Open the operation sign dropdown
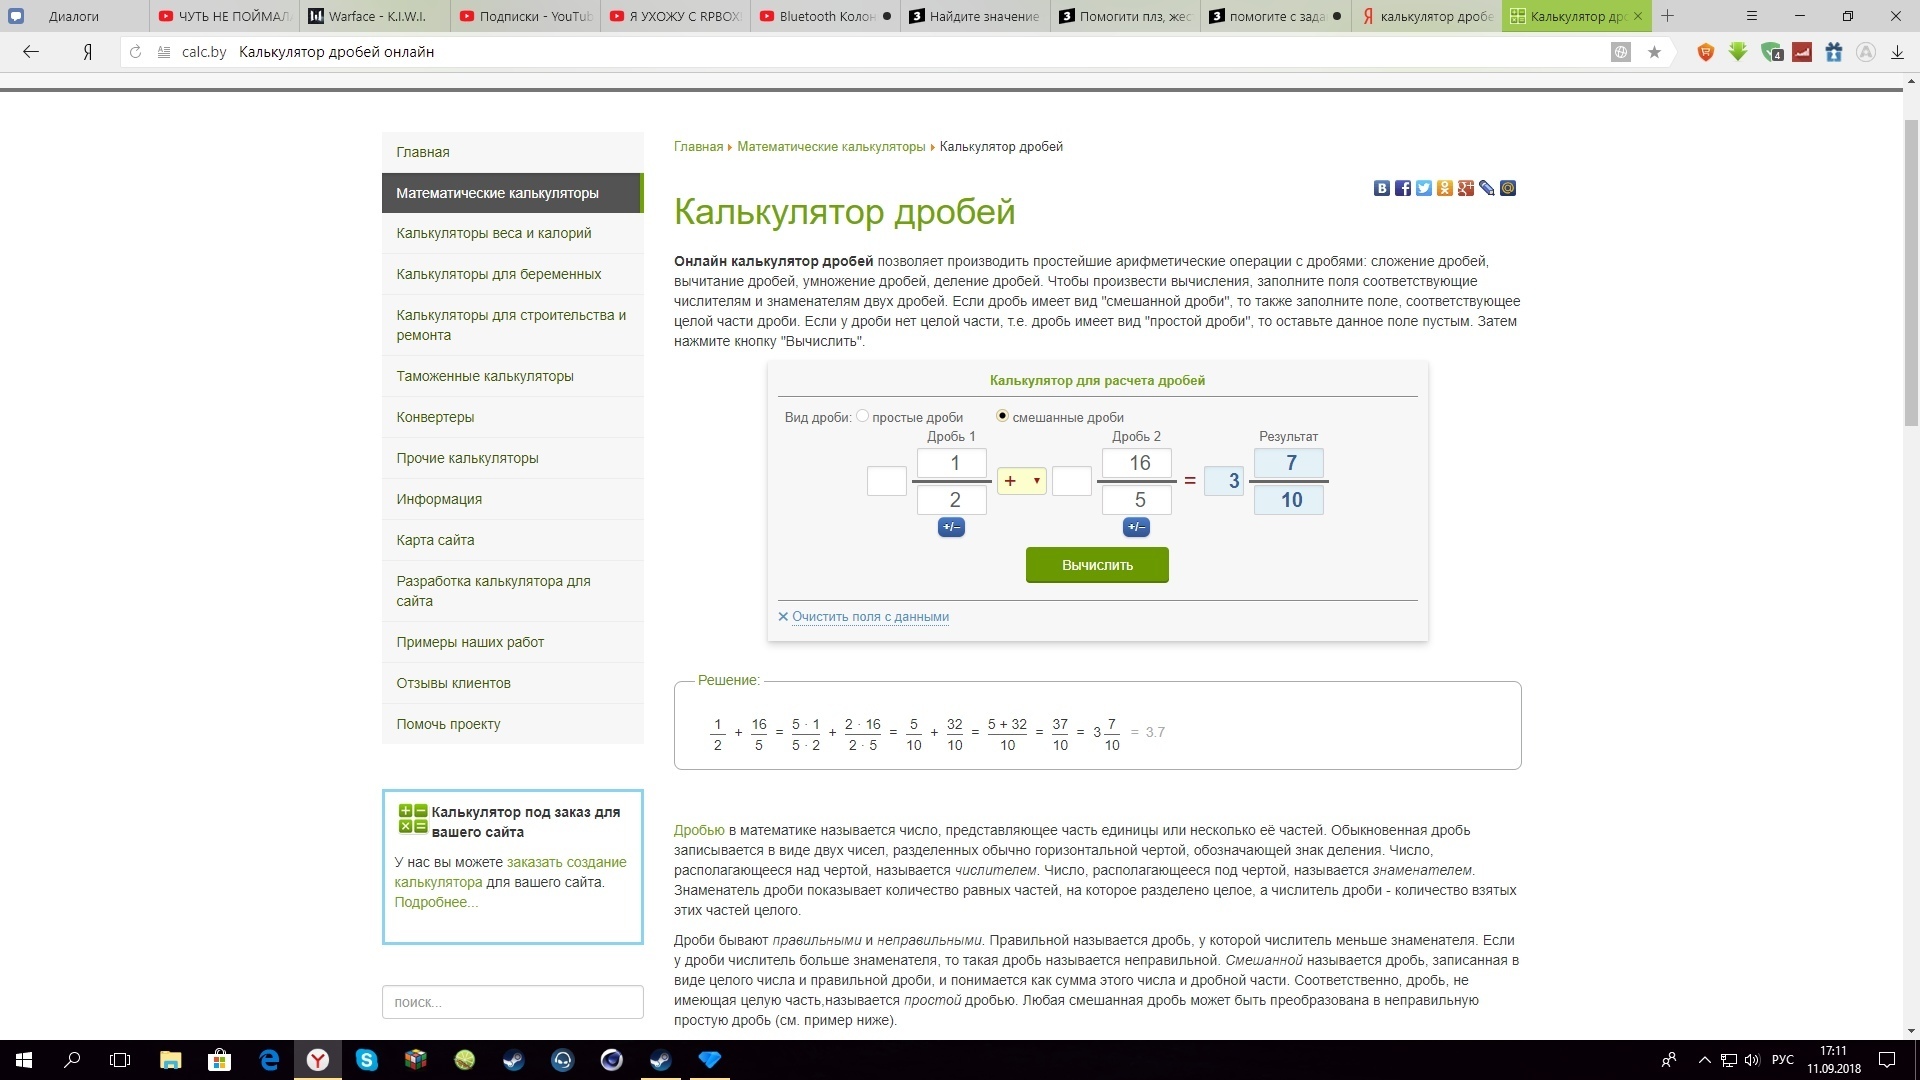Viewport: 1920px width, 1080px height. [x=1021, y=481]
